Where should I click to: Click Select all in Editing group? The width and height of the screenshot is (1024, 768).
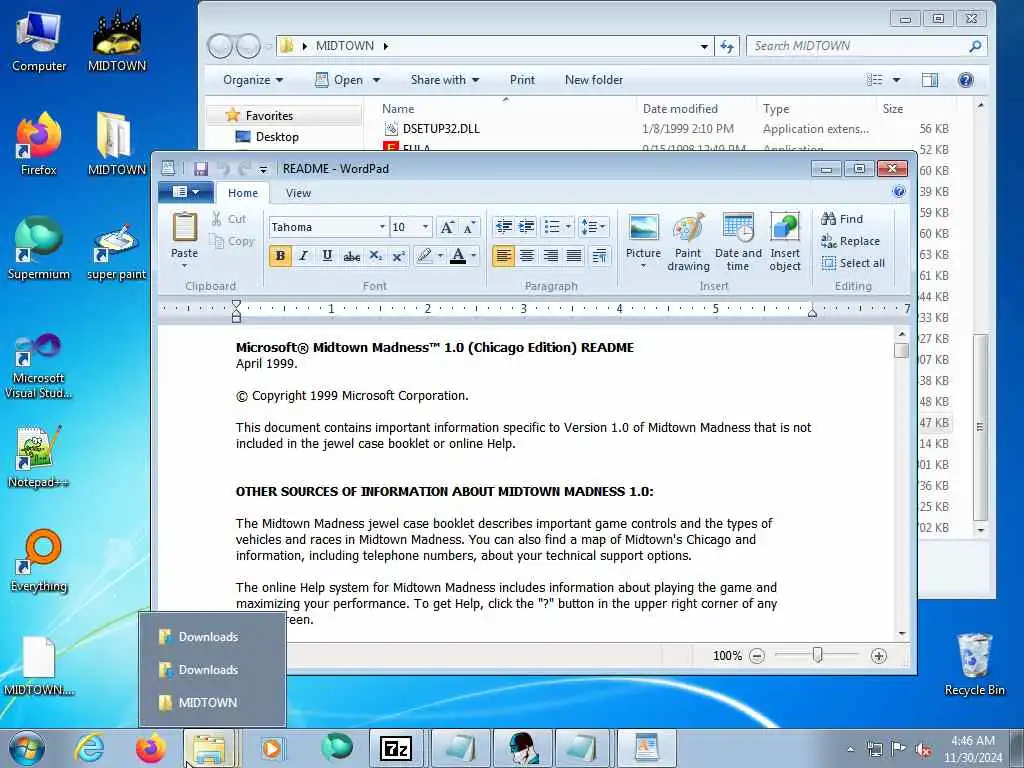point(853,263)
